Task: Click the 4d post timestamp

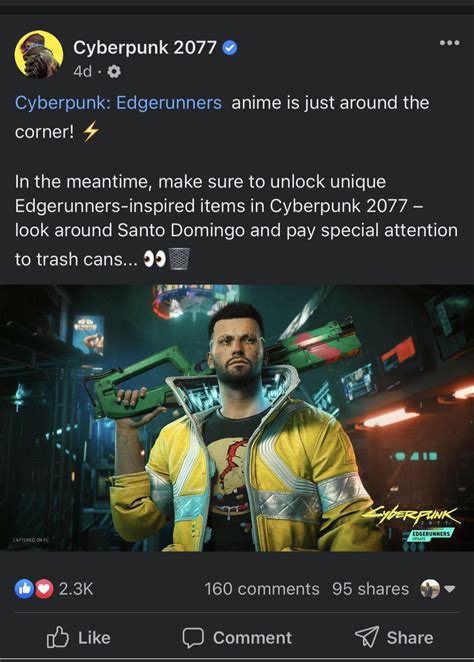Action: pyautogui.click(x=82, y=72)
